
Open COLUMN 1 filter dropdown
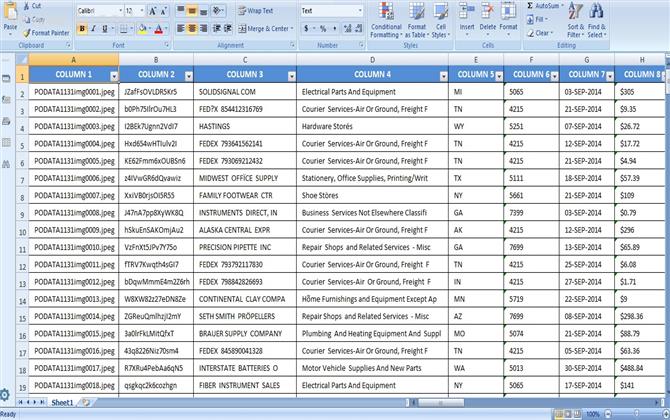[x=114, y=76]
